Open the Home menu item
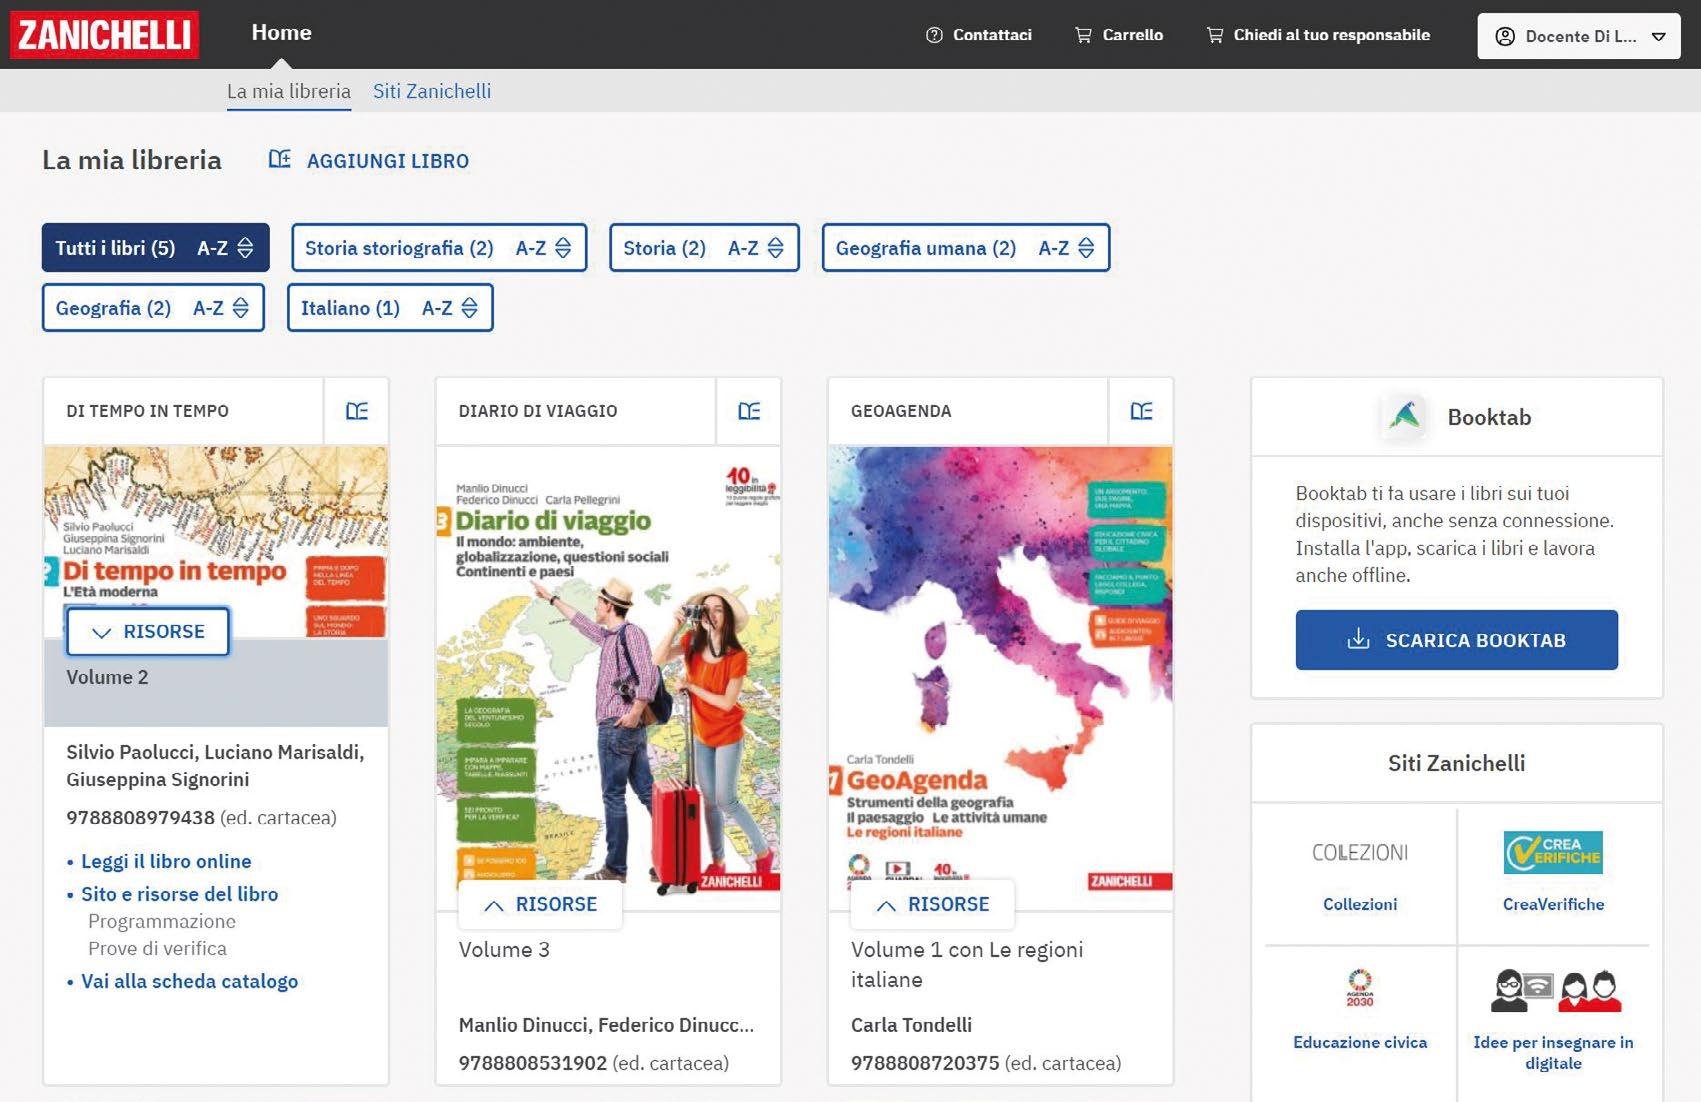The image size is (1701, 1102). coord(281,33)
